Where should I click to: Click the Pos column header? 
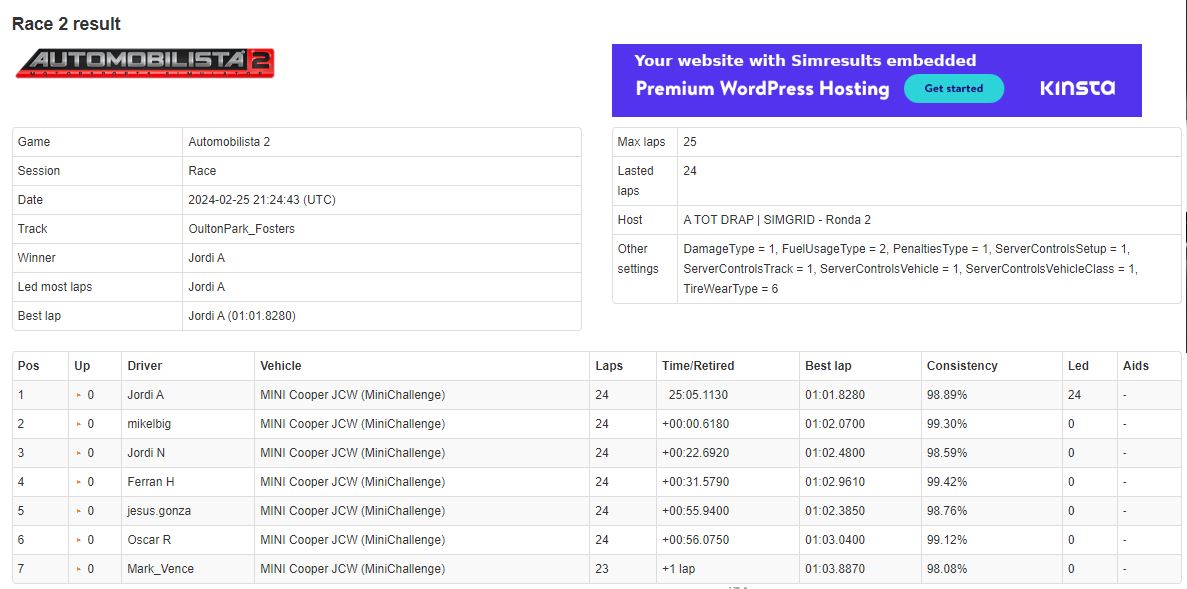pyautogui.click(x=28, y=366)
